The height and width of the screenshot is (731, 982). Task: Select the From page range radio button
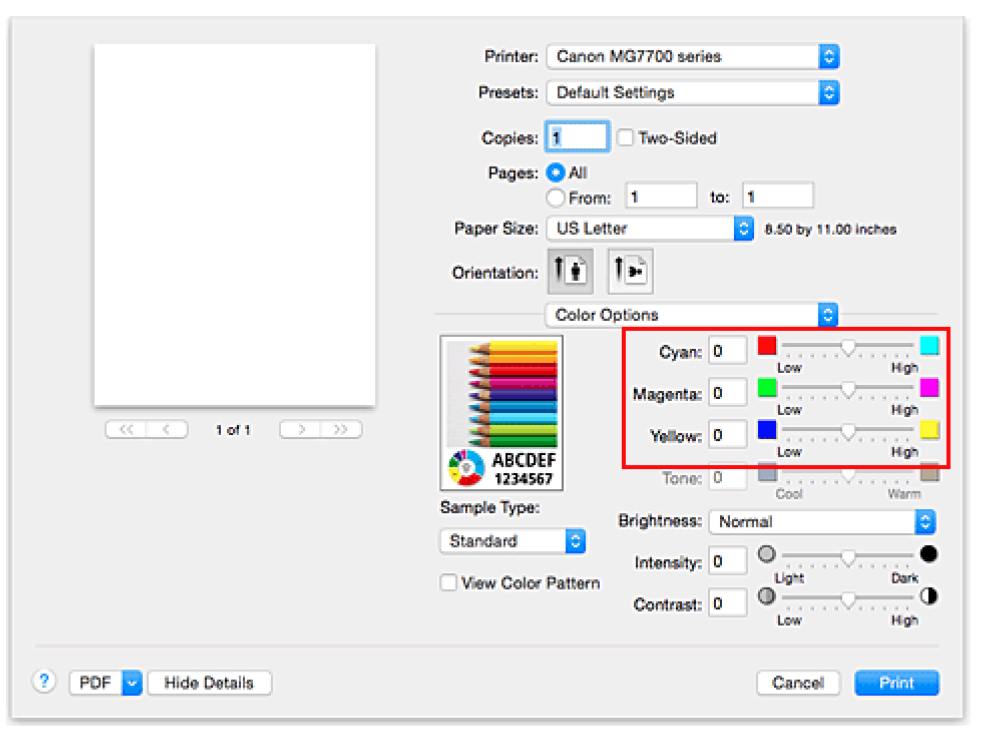coord(555,197)
